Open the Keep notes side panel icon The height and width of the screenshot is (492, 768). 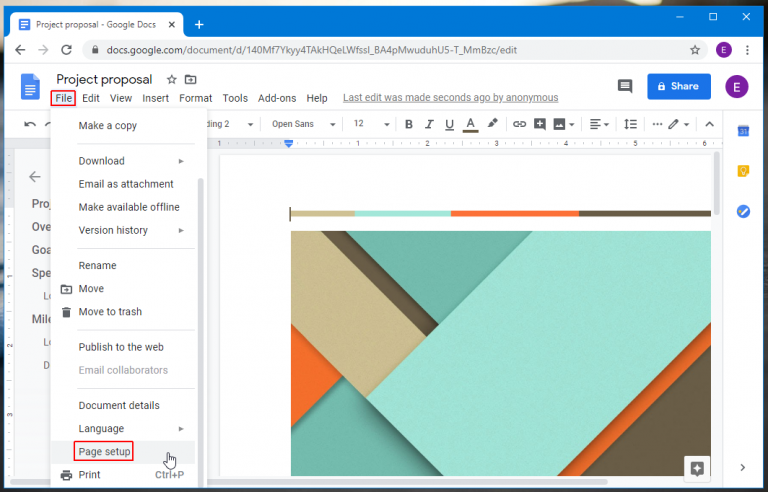743,171
